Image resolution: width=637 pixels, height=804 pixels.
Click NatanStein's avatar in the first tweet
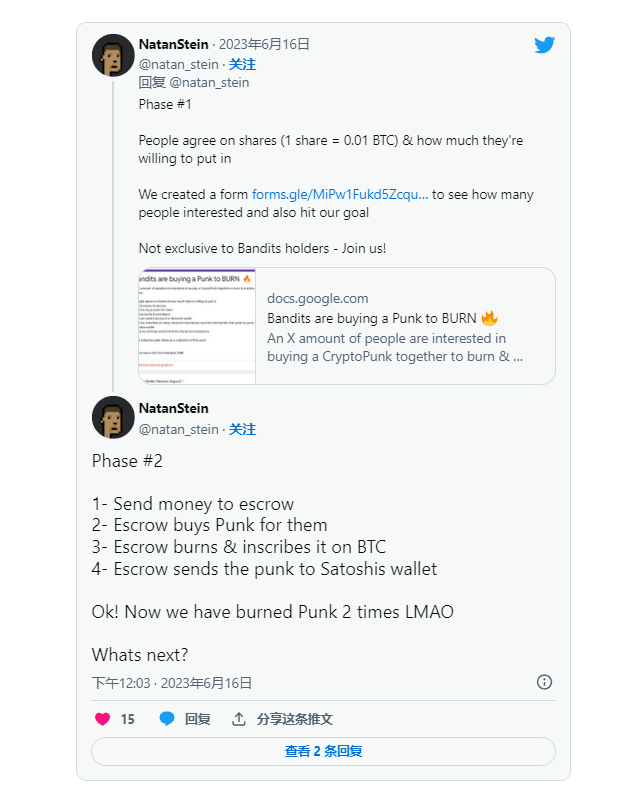(113, 55)
